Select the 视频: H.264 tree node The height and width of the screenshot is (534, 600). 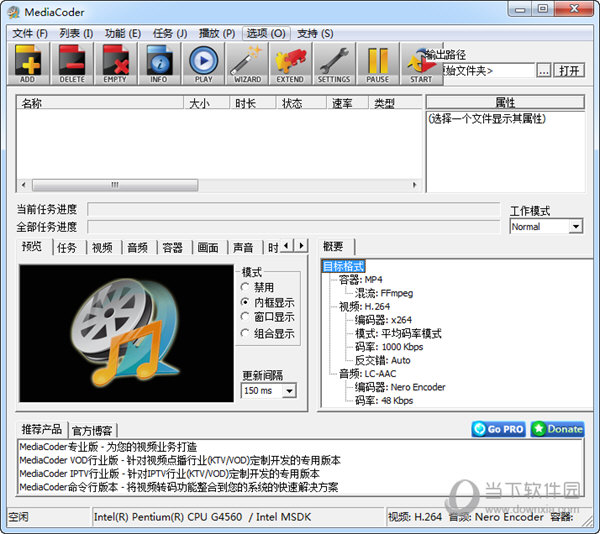click(365, 306)
